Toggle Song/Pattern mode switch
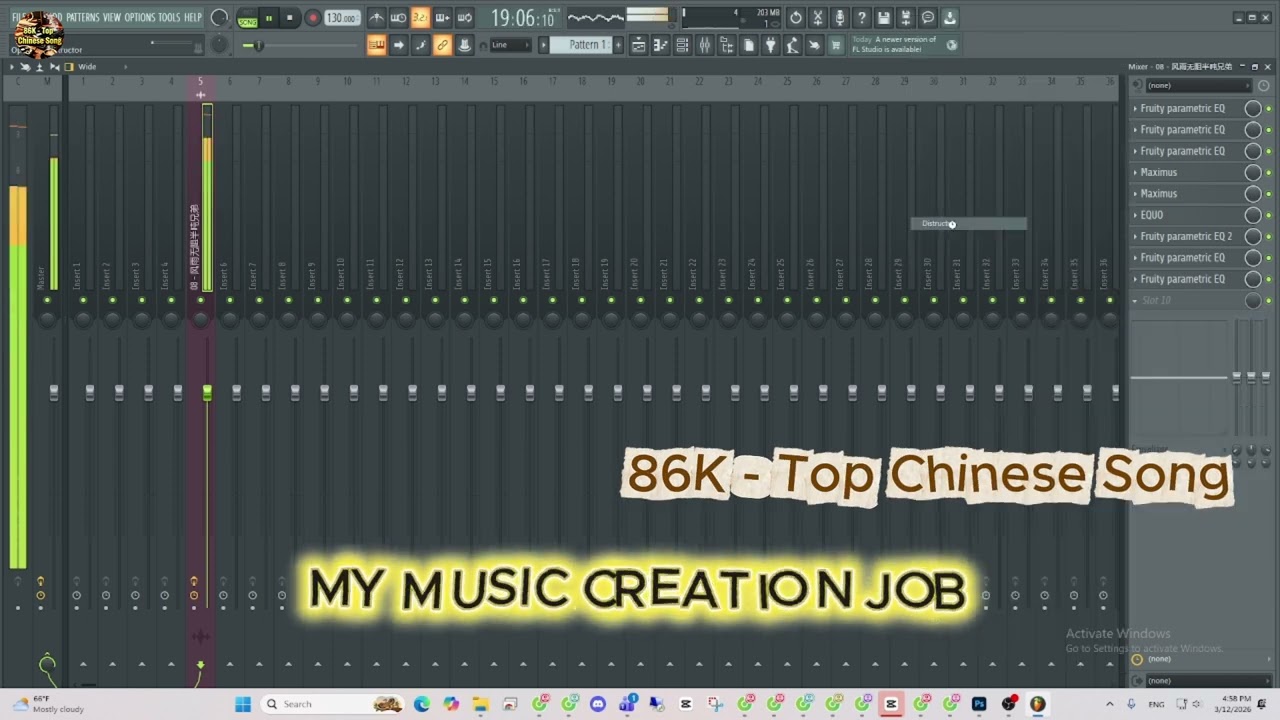Viewport: 1280px width, 720px height. click(x=247, y=18)
